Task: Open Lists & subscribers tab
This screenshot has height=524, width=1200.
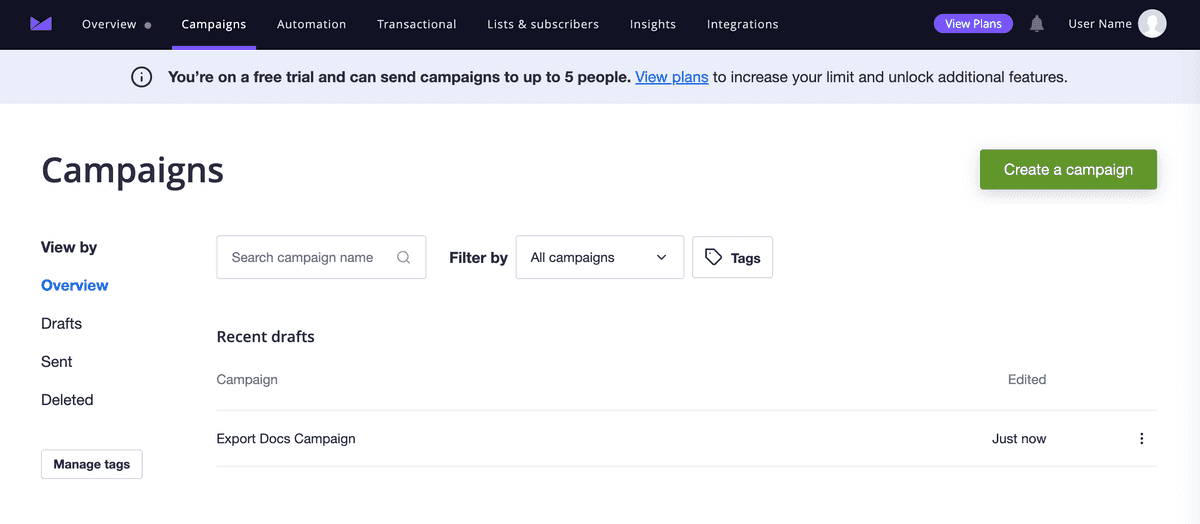Action: coord(543,24)
